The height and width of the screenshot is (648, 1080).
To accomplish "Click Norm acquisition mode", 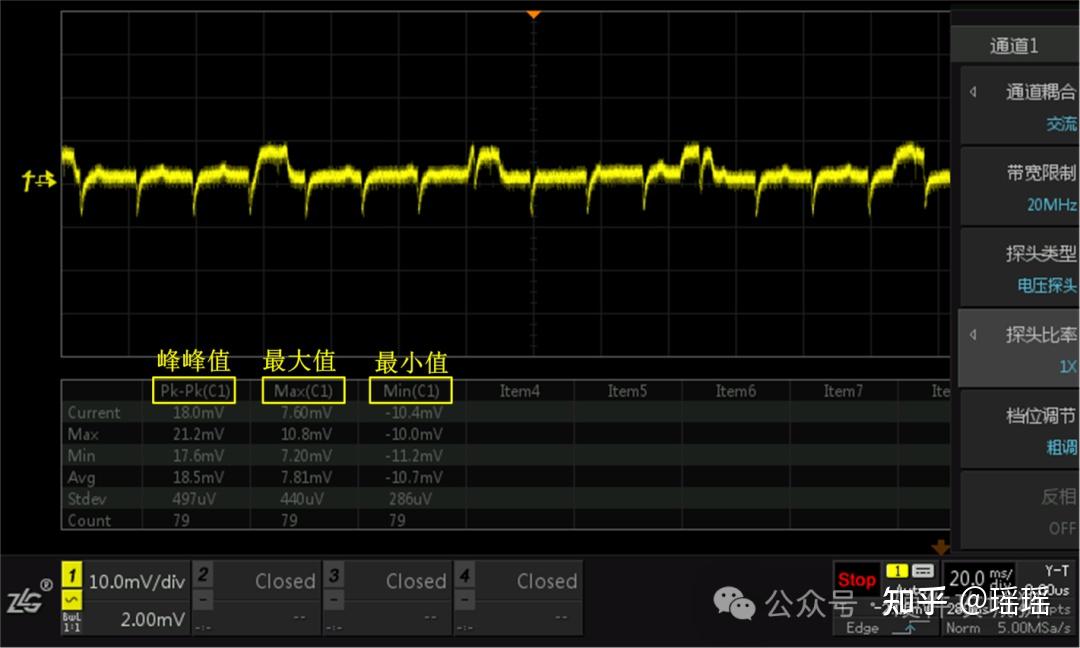I will [x=963, y=628].
